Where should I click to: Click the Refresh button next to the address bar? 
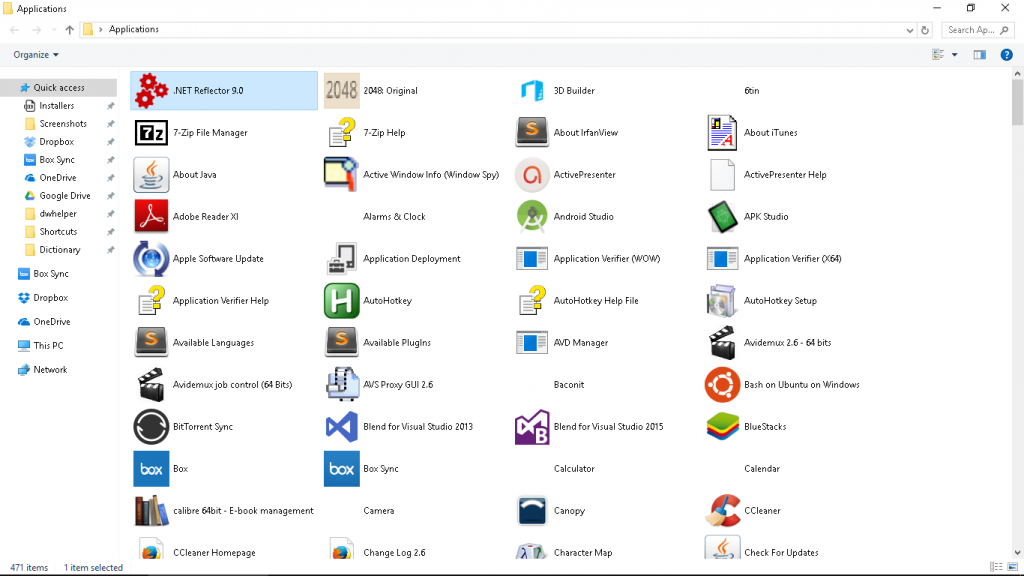922,29
